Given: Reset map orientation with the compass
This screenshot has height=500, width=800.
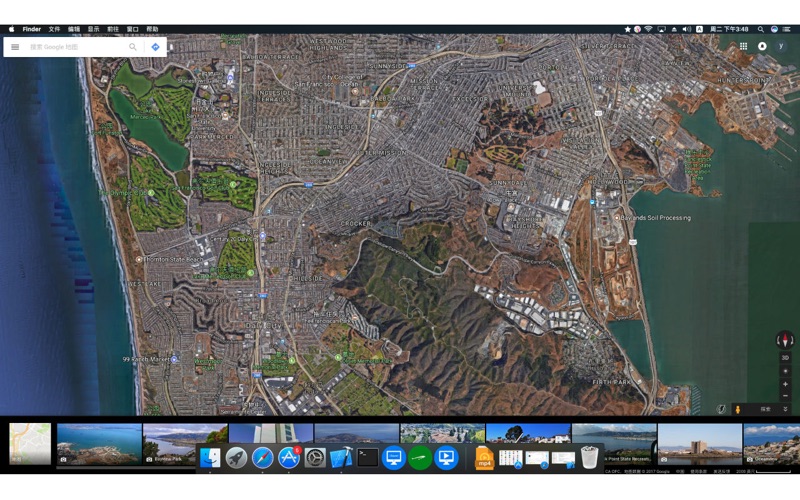Looking at the screenshot, I should pos(785,340).
